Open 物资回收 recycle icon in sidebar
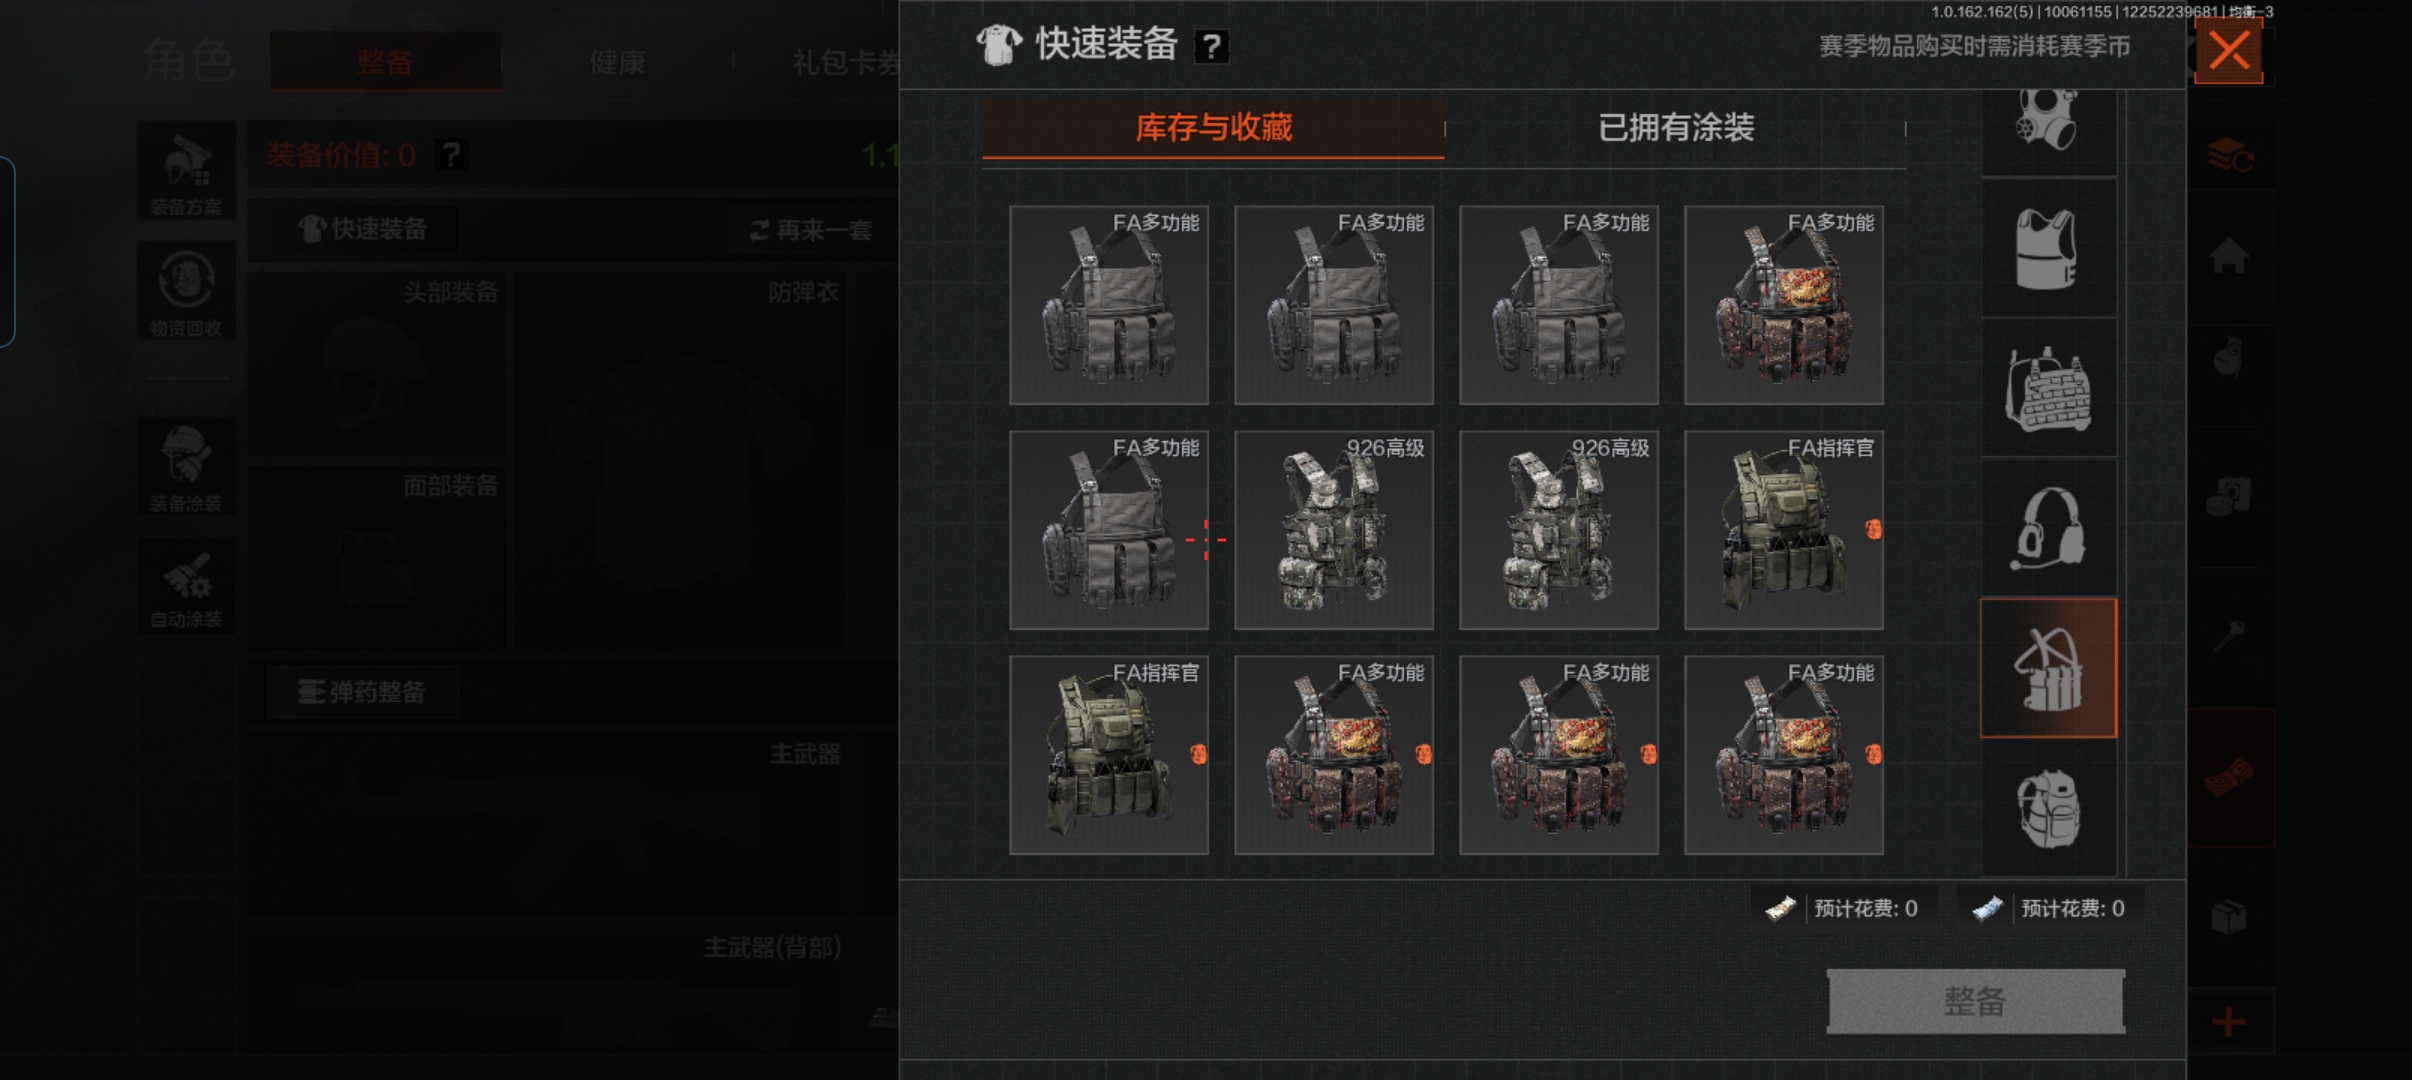2412x1080 pixels. click(186, 291)
